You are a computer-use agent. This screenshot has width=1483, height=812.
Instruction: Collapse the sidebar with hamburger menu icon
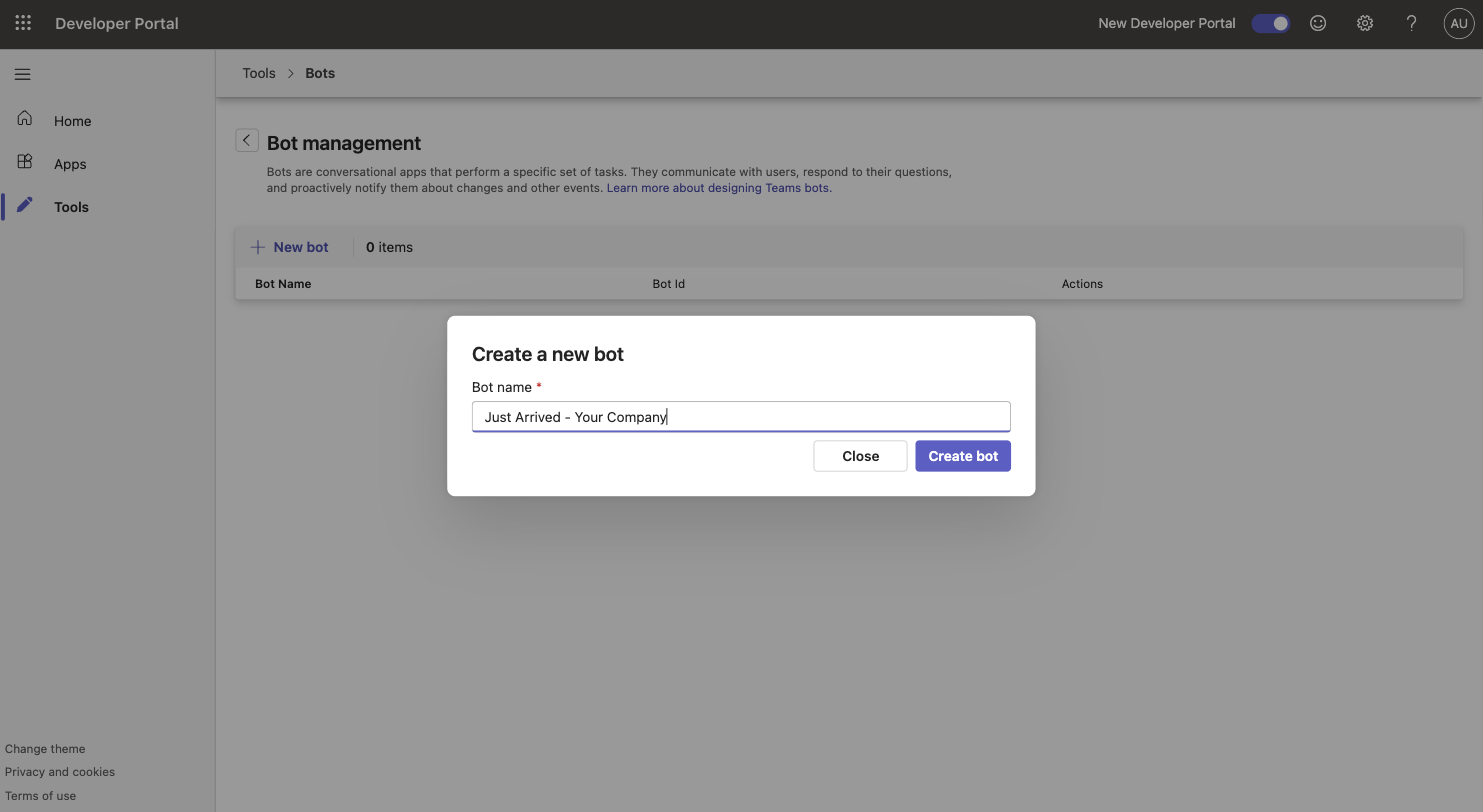click(22, 74)
